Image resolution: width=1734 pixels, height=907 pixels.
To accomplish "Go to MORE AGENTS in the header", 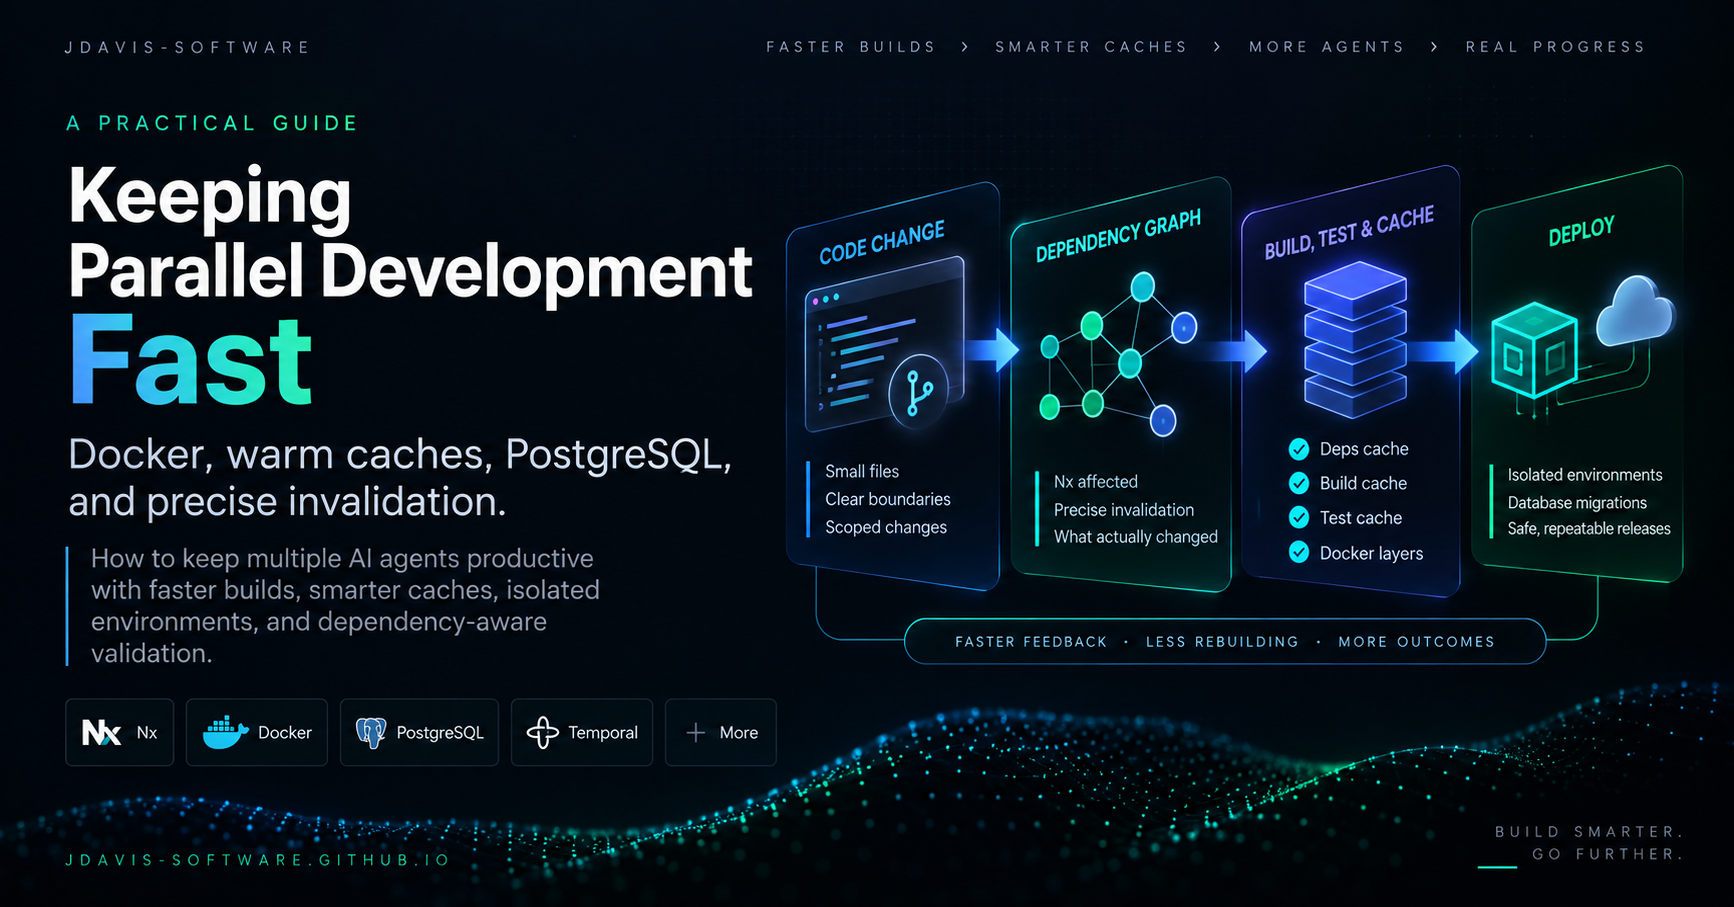I will coord(1327,47).
